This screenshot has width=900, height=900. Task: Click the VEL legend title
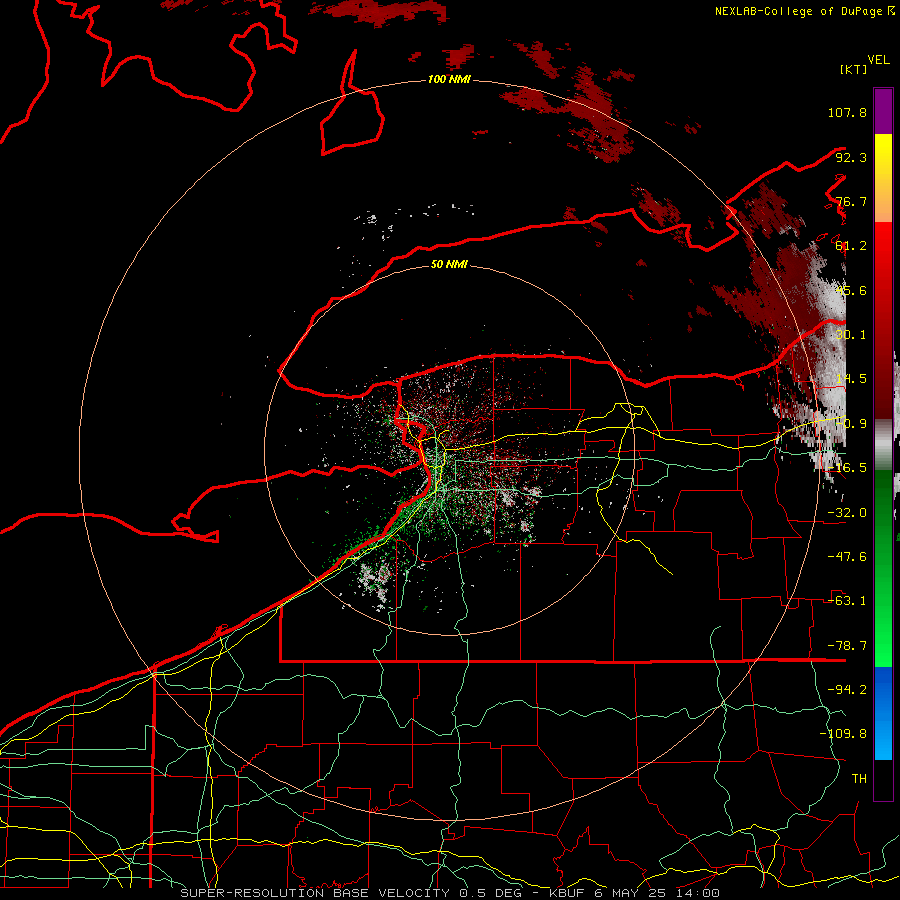coord(878,60)
